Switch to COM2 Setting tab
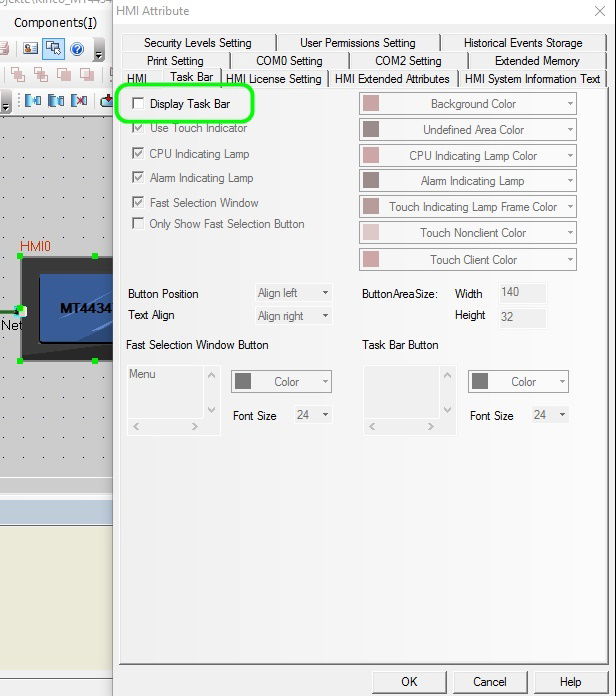Viewport: 616px width, 696px height. (408, 61)
